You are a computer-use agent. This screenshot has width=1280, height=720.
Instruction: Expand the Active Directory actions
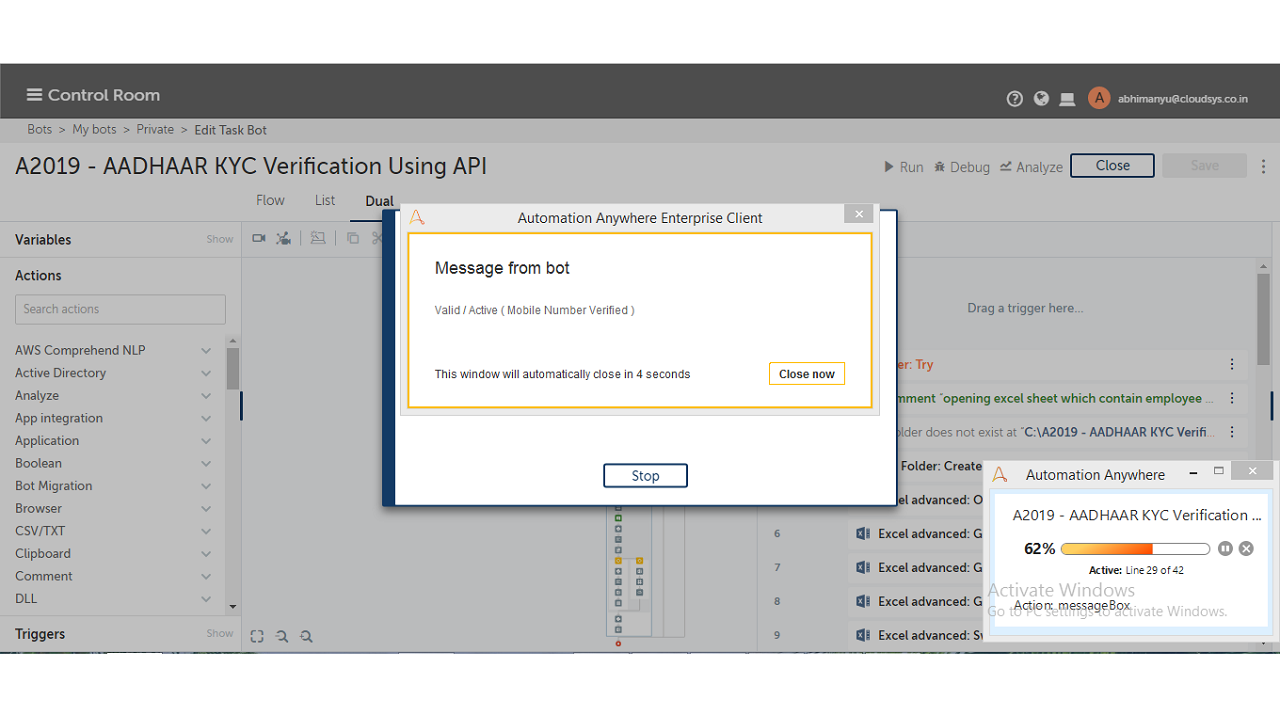pos(206,373)
